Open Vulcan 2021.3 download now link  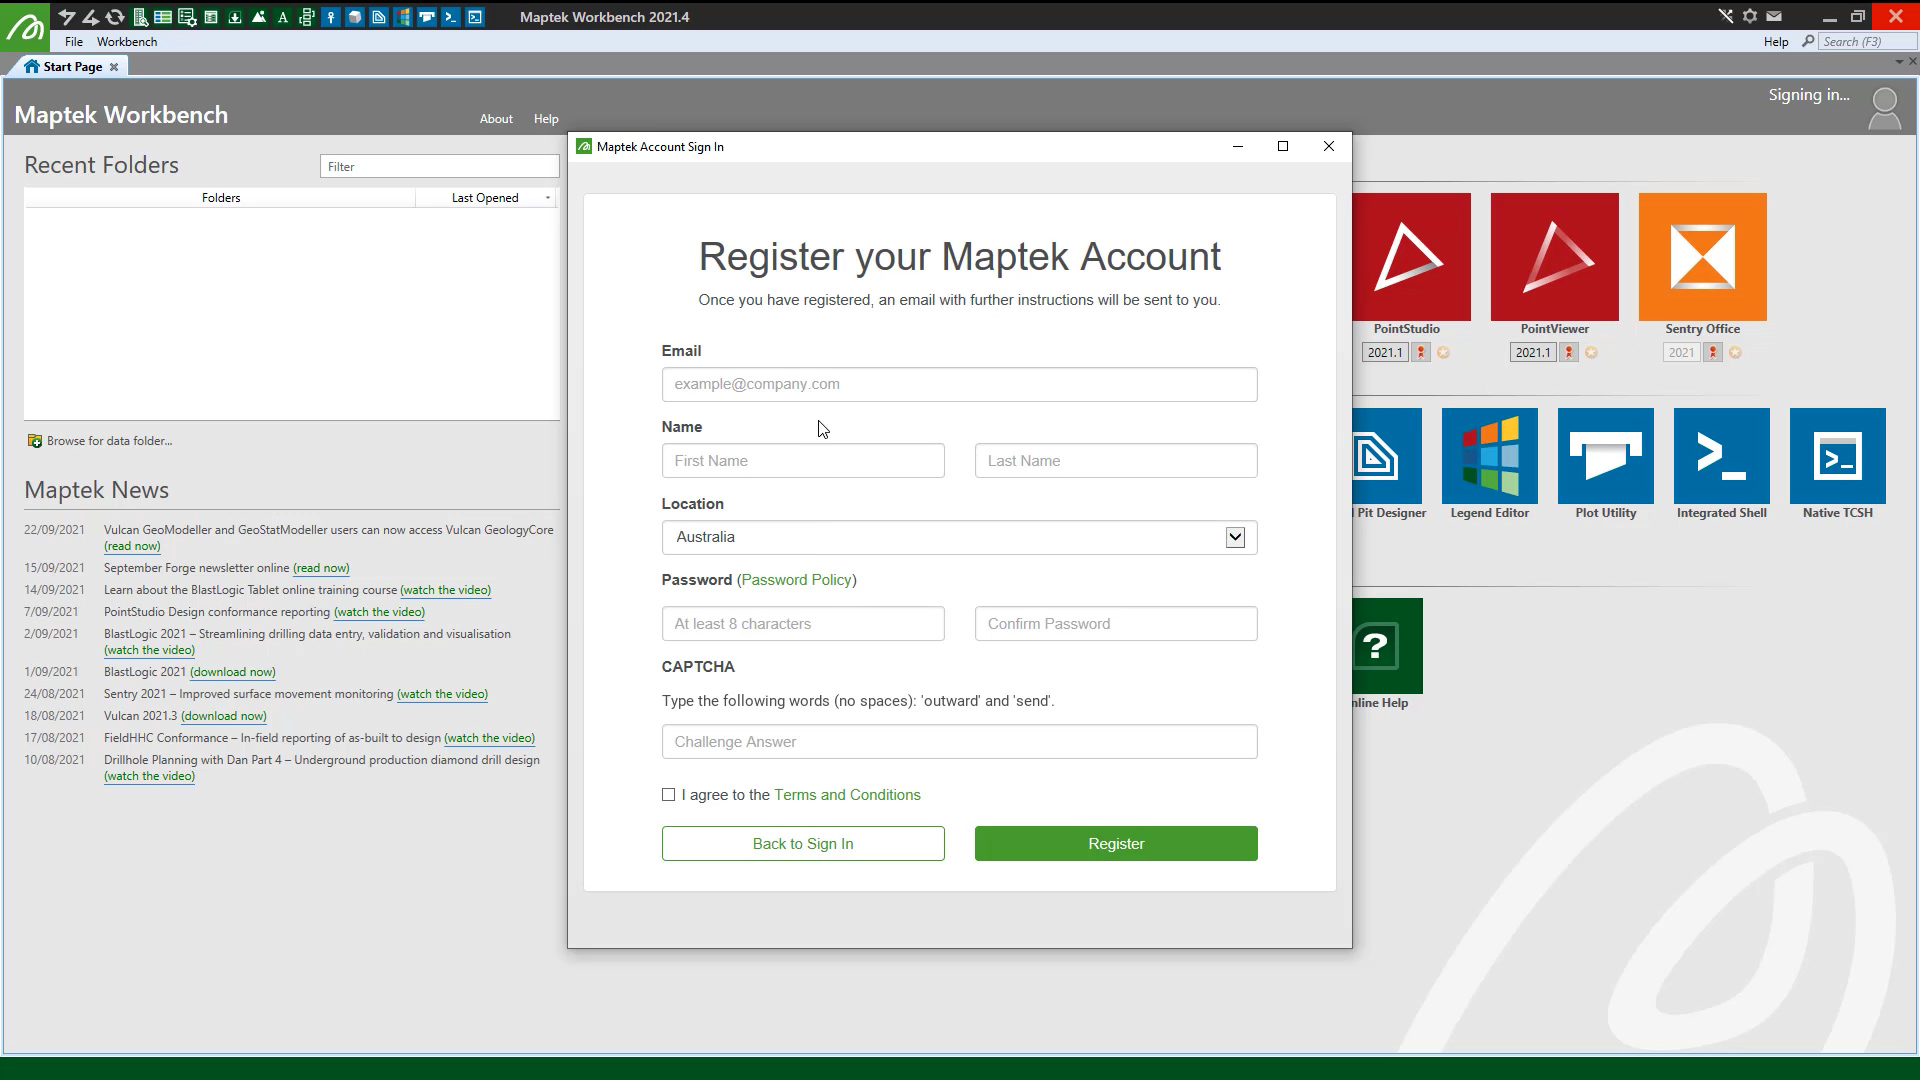point(224,716)
